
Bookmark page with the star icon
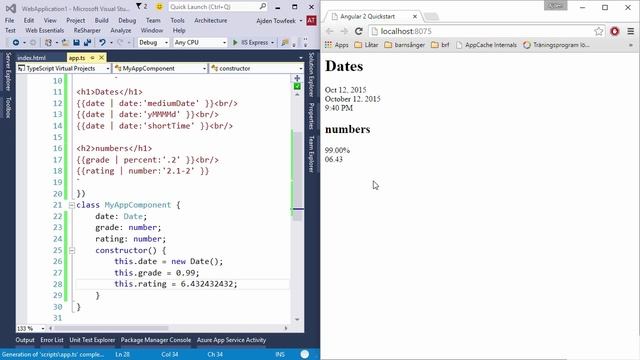[598, 31]
